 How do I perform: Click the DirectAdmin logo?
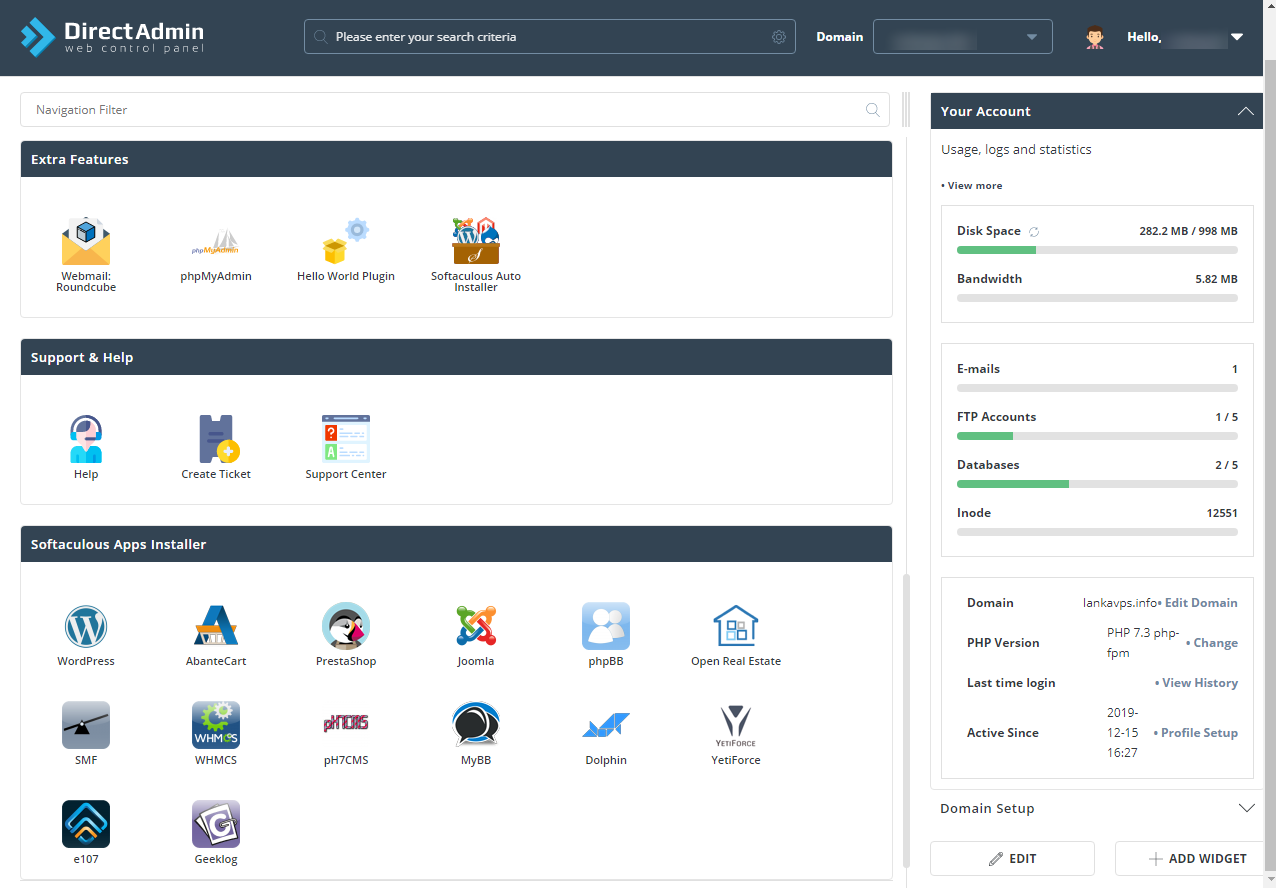click(x=112, y=37)
